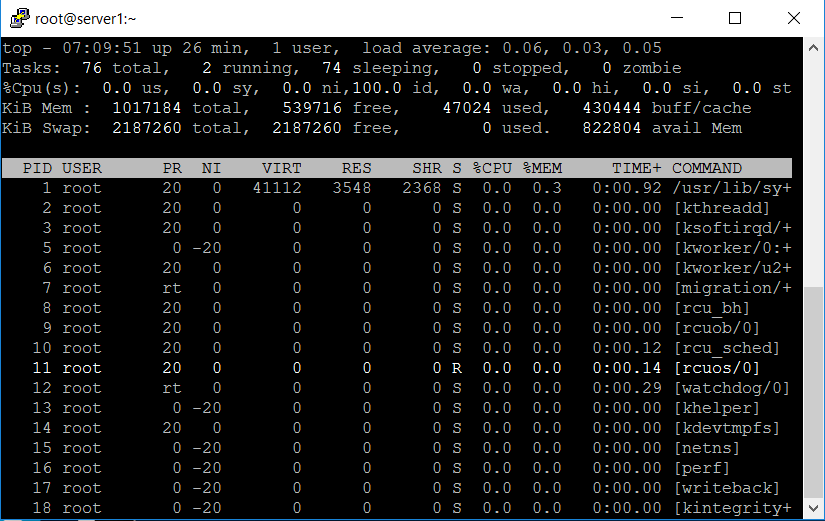Click the R state of PID 11
The height and width of the screenshot is (521, 825).
click(x=457, y=368)
